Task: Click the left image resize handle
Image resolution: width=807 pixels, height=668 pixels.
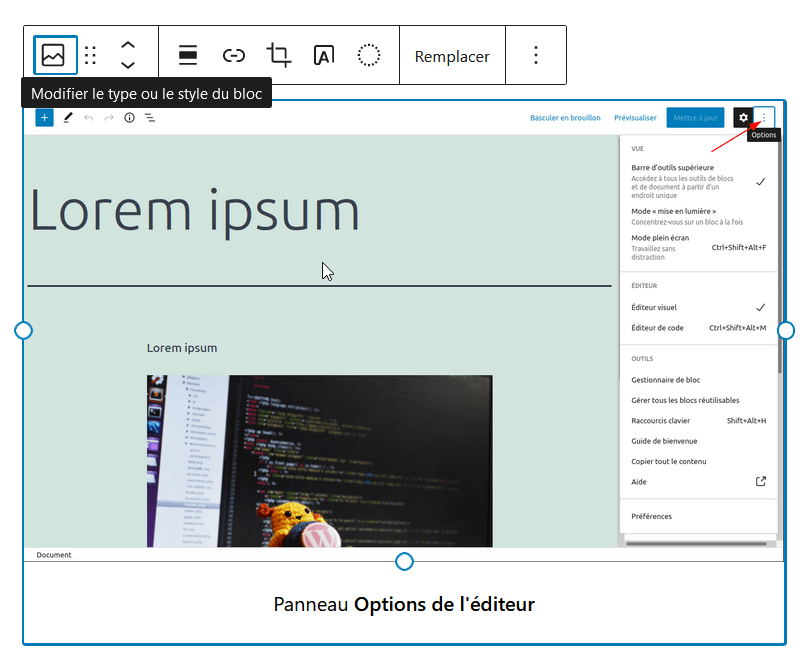Action: point(23,330)
